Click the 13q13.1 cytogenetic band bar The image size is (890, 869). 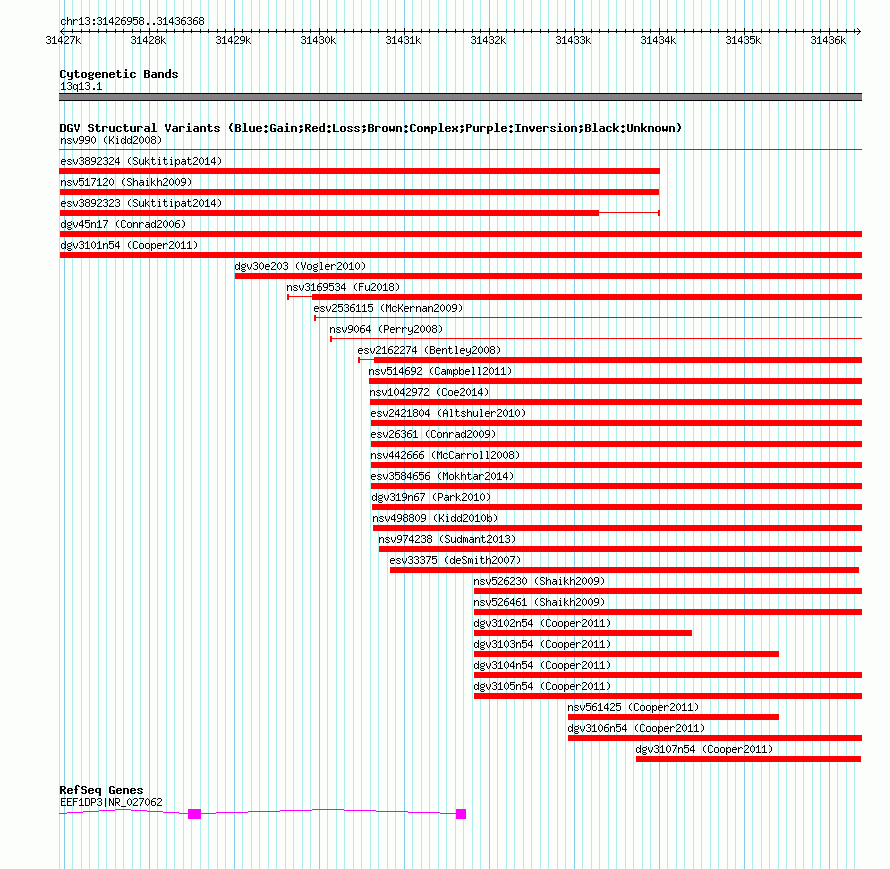click(x=460, y=97)
